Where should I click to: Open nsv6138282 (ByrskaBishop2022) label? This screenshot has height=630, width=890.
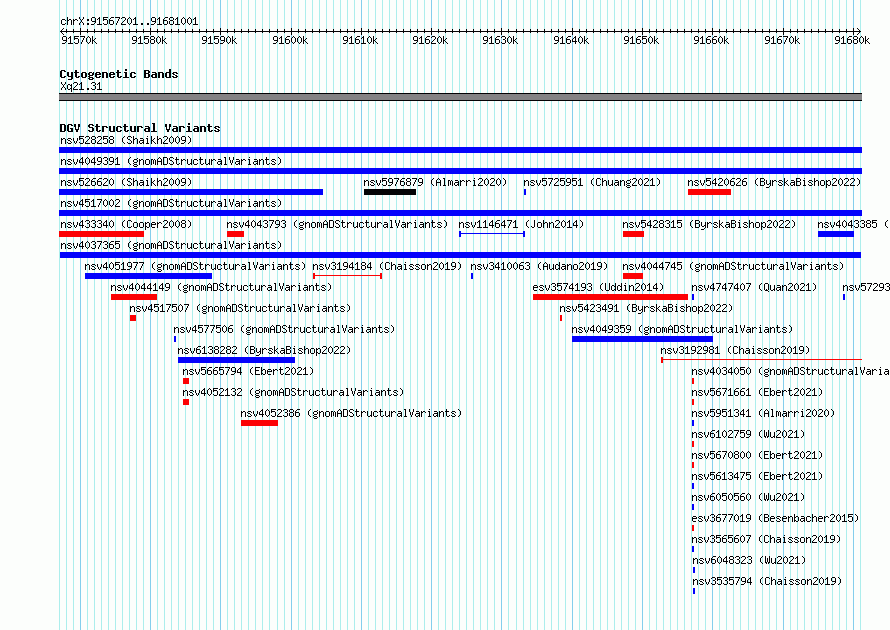(x=265, y=350)
